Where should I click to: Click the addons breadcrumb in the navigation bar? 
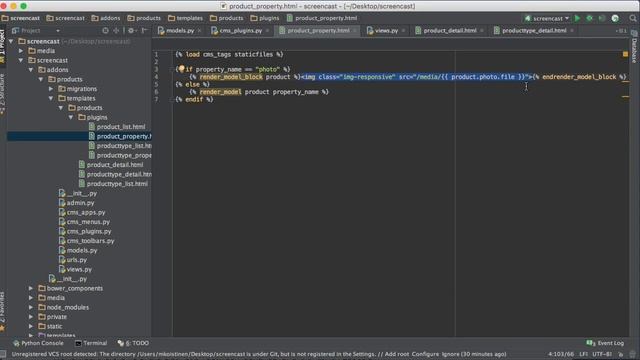106,18
